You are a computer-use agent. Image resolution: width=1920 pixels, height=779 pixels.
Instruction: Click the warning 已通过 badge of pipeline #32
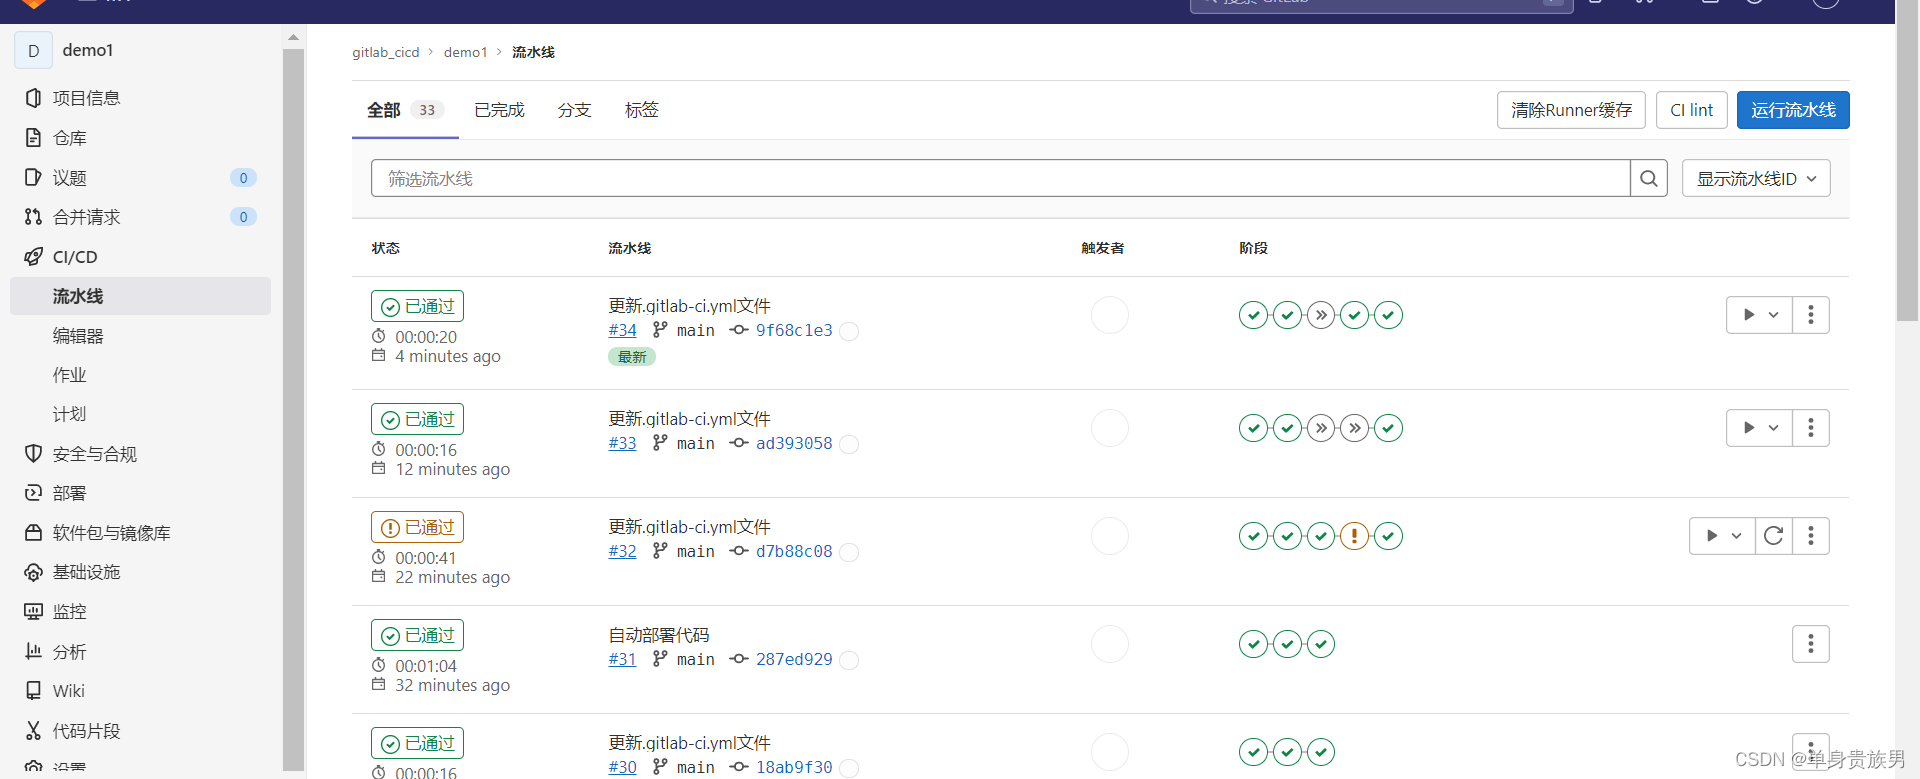[418, 527]
